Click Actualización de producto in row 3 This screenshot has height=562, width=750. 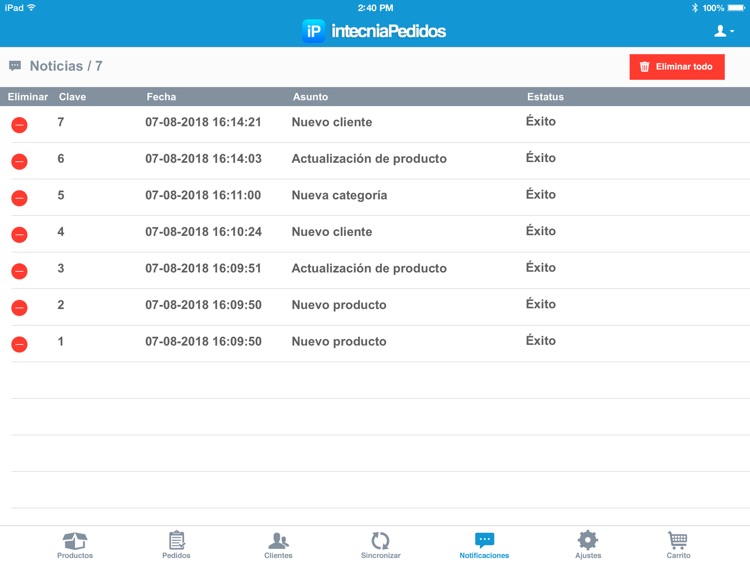tap(369, 268)
